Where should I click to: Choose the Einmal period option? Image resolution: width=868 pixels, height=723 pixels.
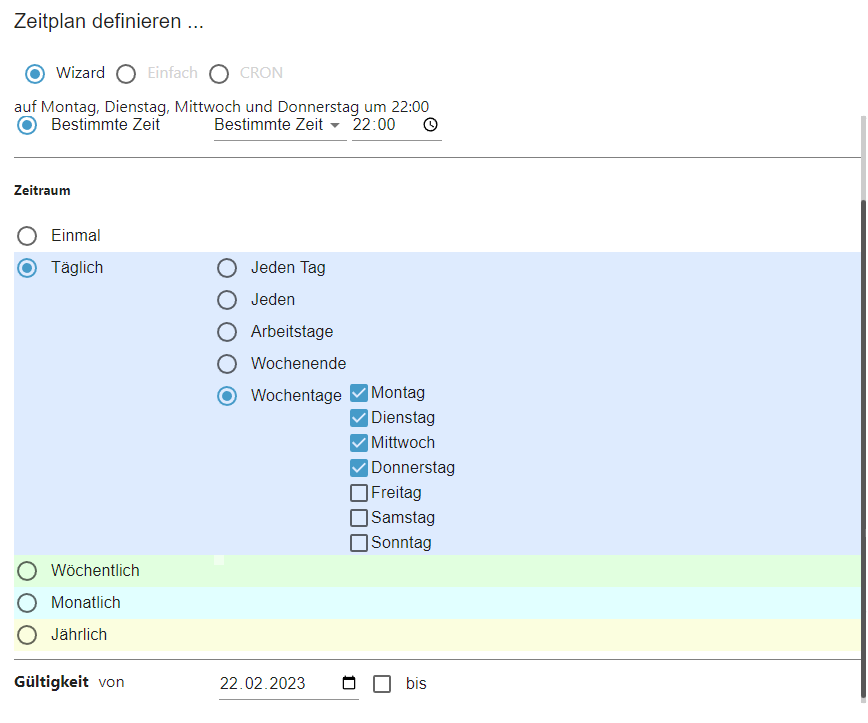click(x=27, y=236)
